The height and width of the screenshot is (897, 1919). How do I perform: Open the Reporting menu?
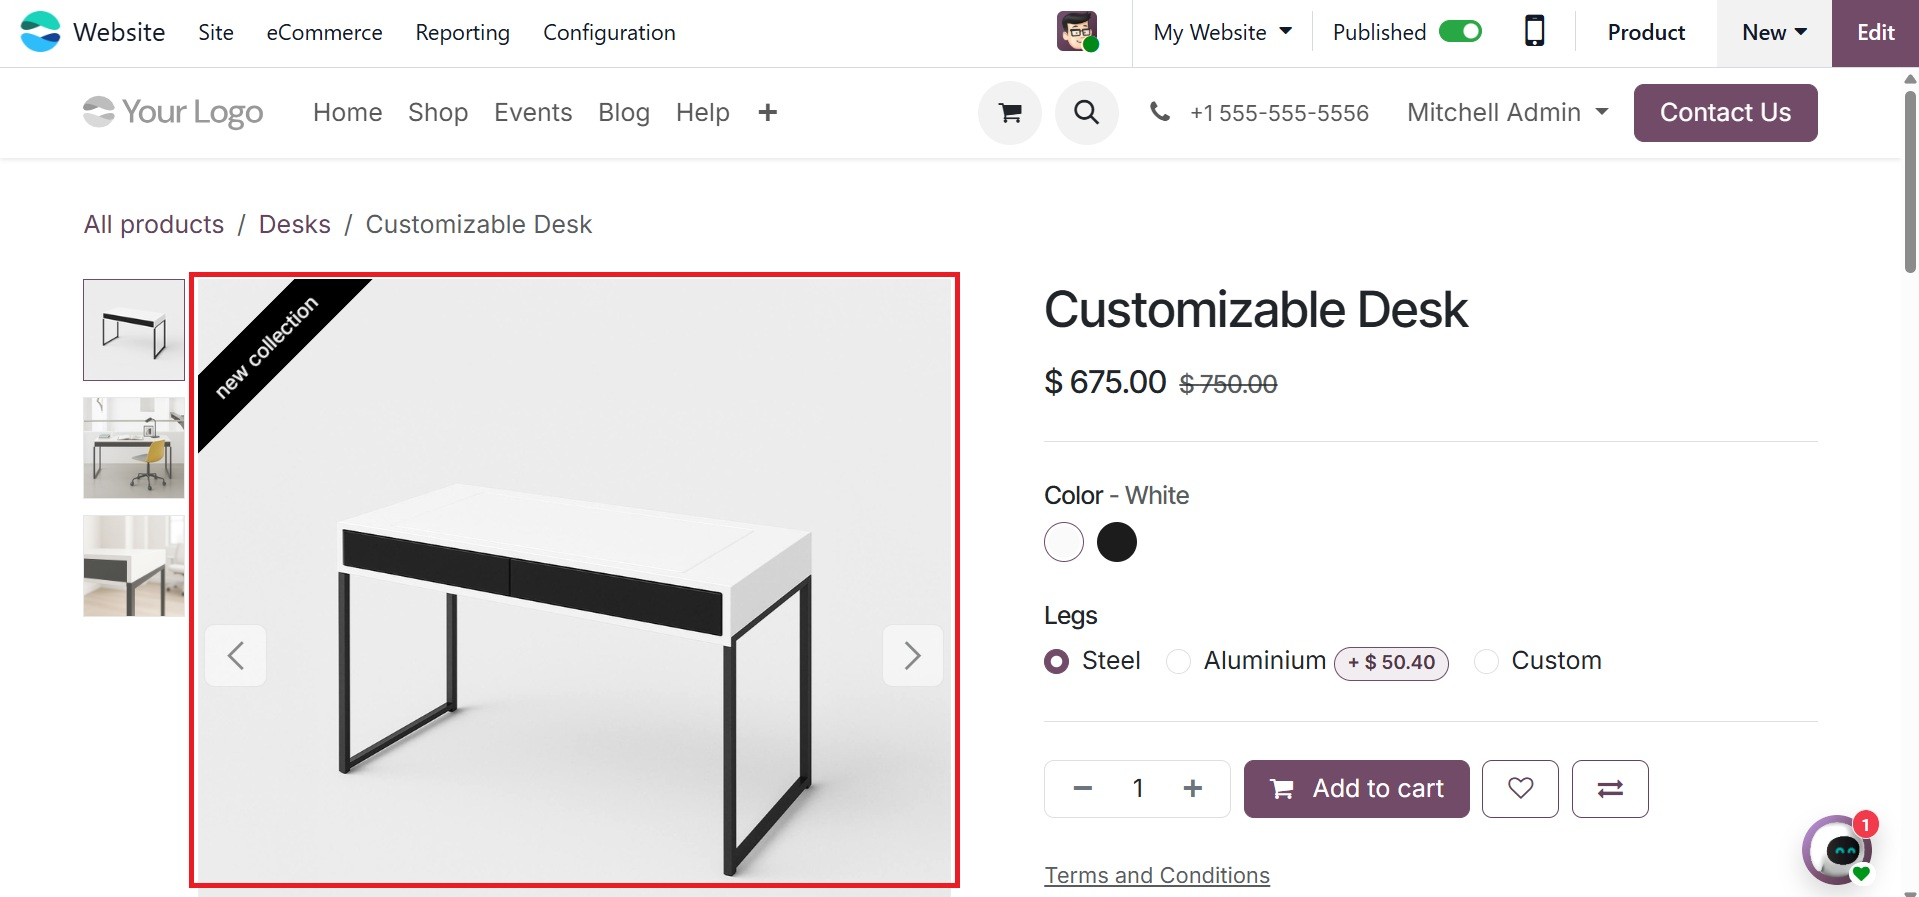point(462,32)
